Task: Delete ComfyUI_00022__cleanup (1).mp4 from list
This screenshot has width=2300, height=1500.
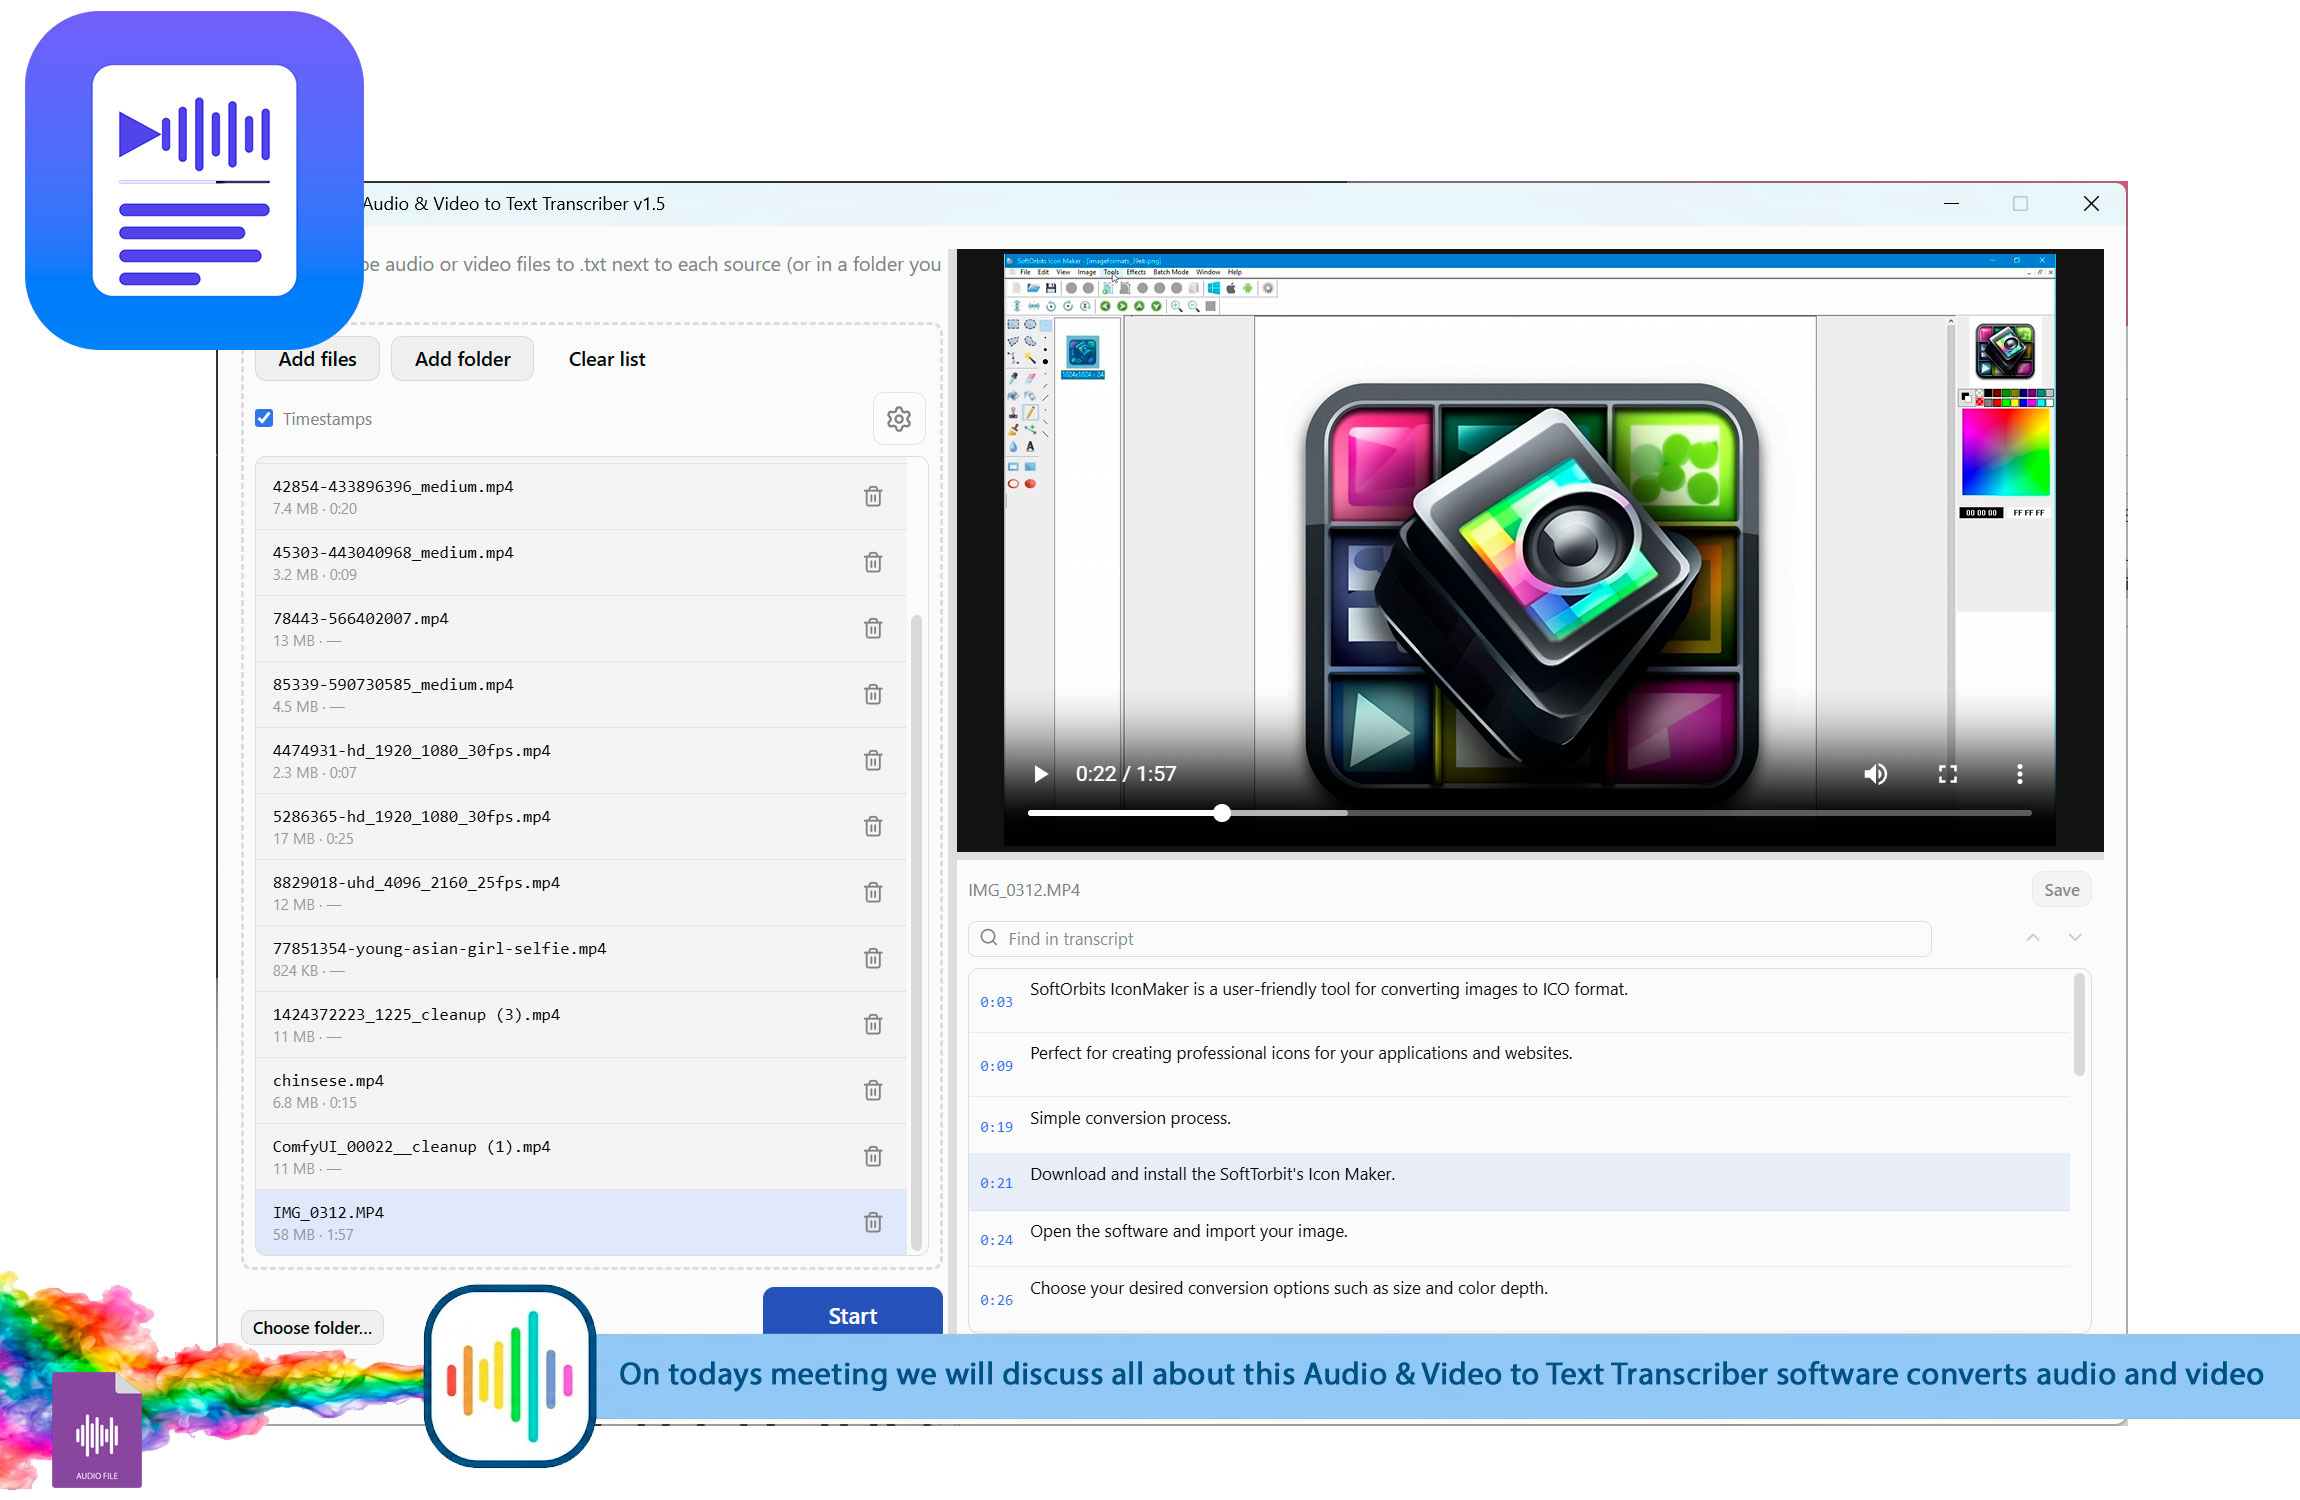Action: [873, 1156]
